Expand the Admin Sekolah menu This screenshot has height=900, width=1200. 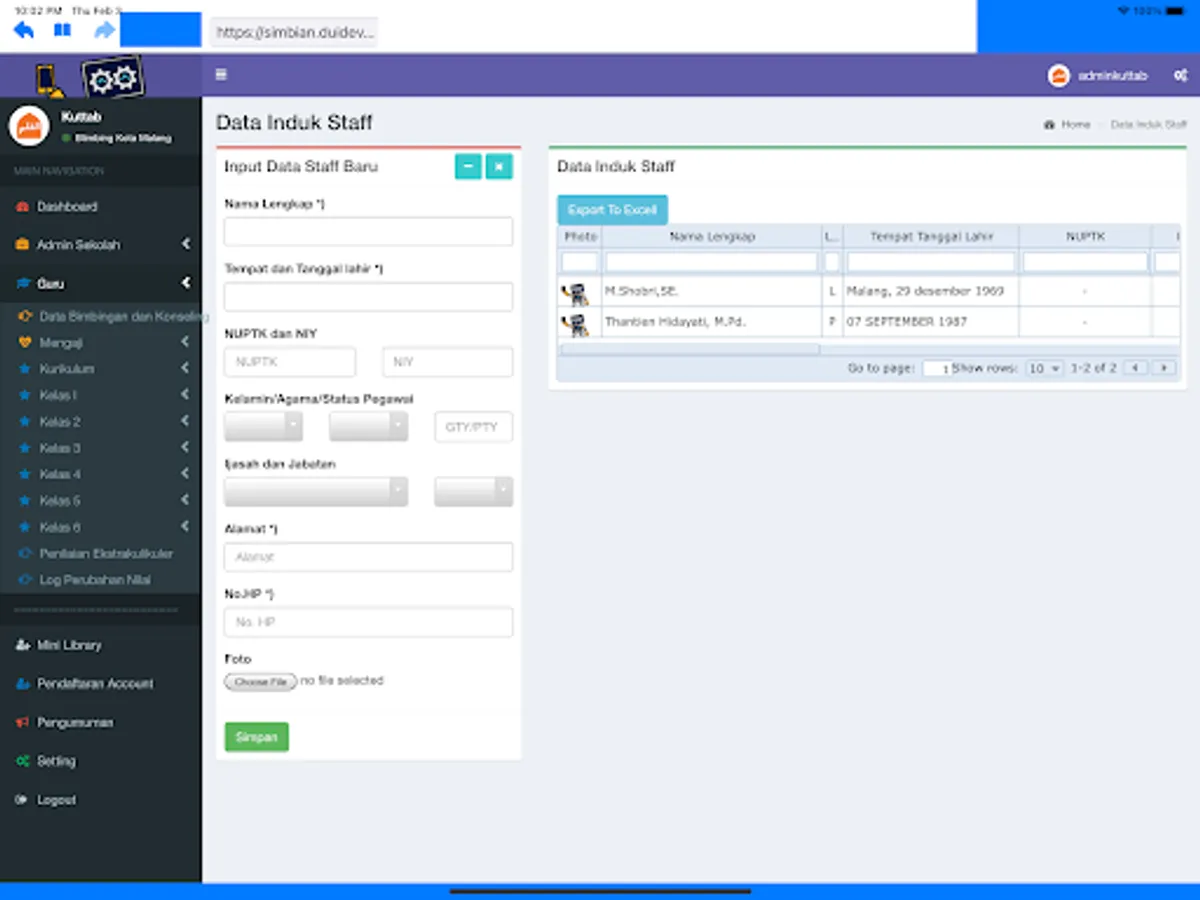(100, 244)
